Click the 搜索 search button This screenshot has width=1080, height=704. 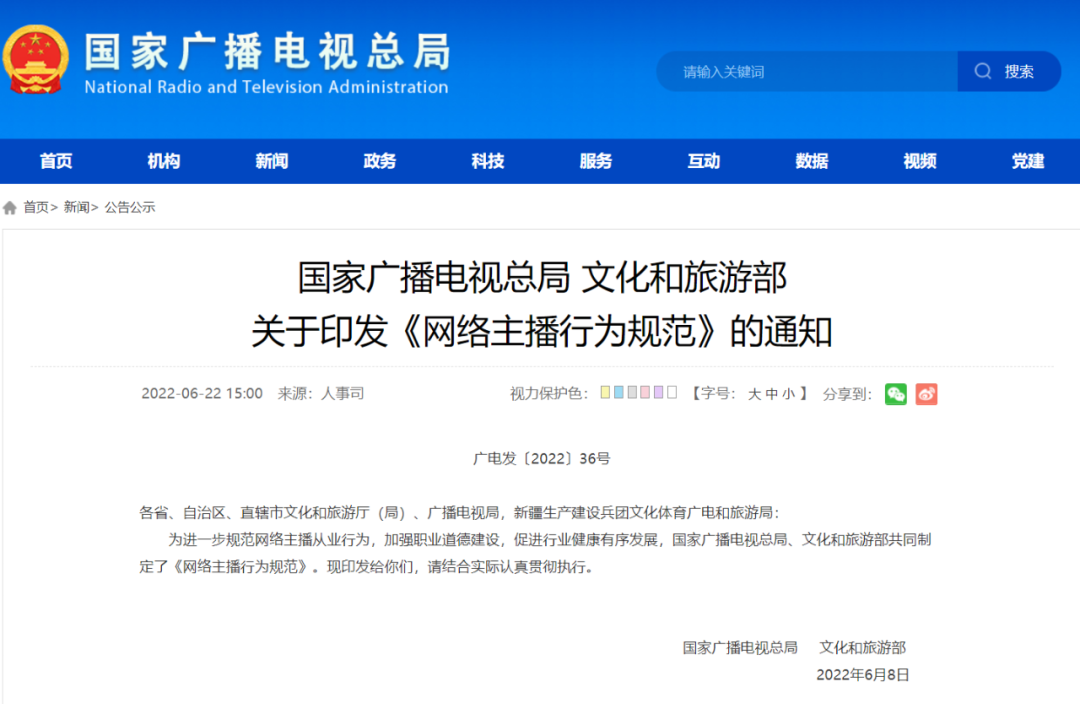click(1009, 71)
